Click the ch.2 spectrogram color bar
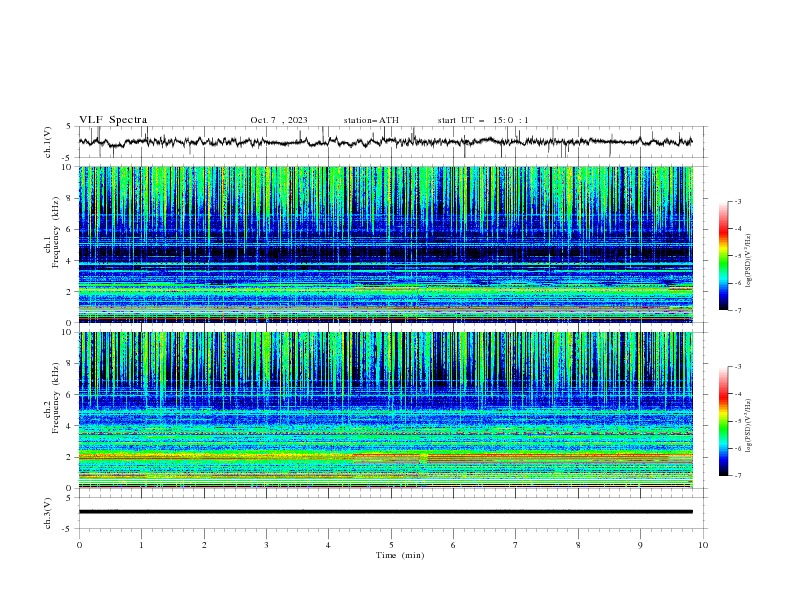 pyautogui.click(x=724, y=421)
